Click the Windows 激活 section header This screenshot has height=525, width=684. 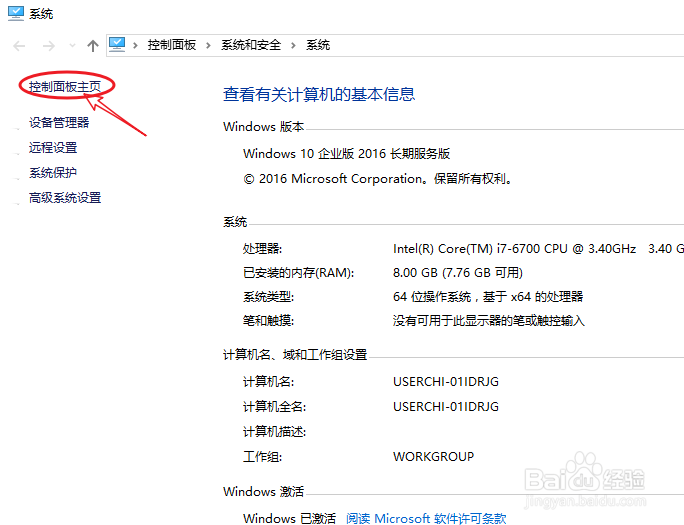pyautogui.click(x=263, y=491)
